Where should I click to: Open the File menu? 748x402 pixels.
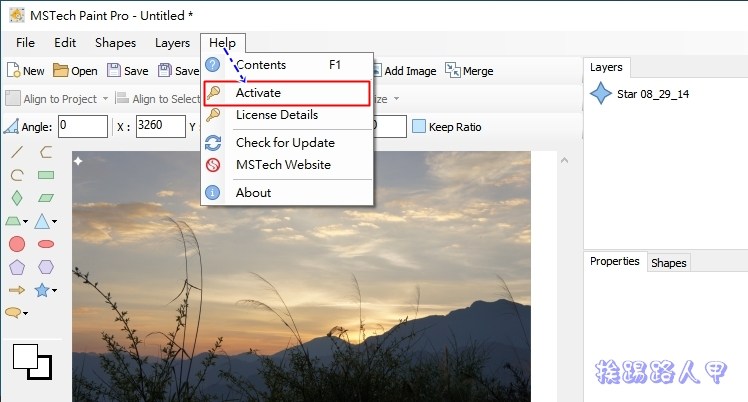pyautogui.click(x=25, y=42)
